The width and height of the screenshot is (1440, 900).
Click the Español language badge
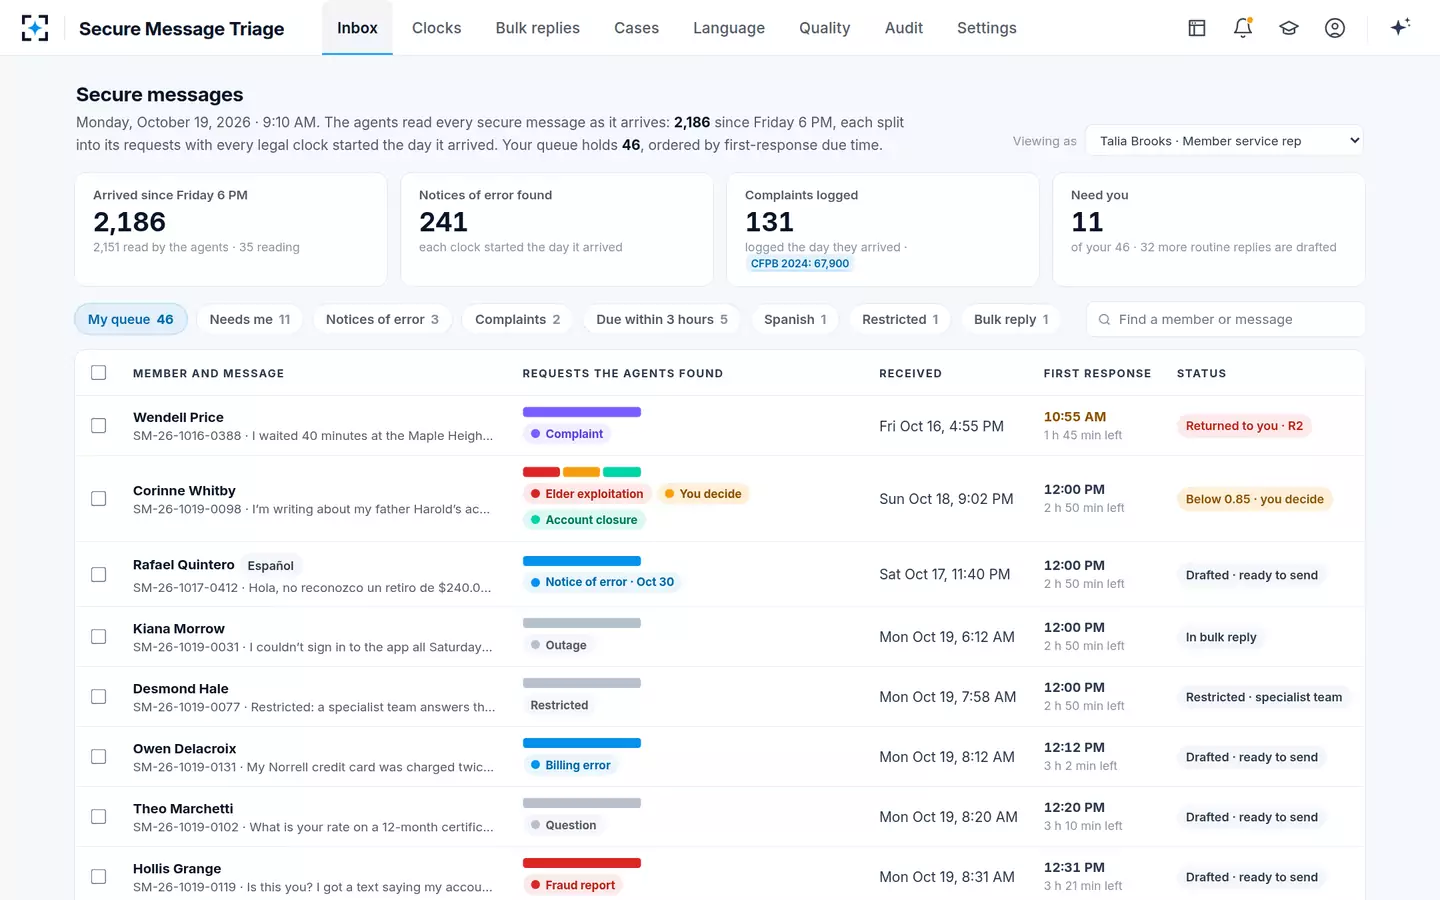[x=271, y=566]
